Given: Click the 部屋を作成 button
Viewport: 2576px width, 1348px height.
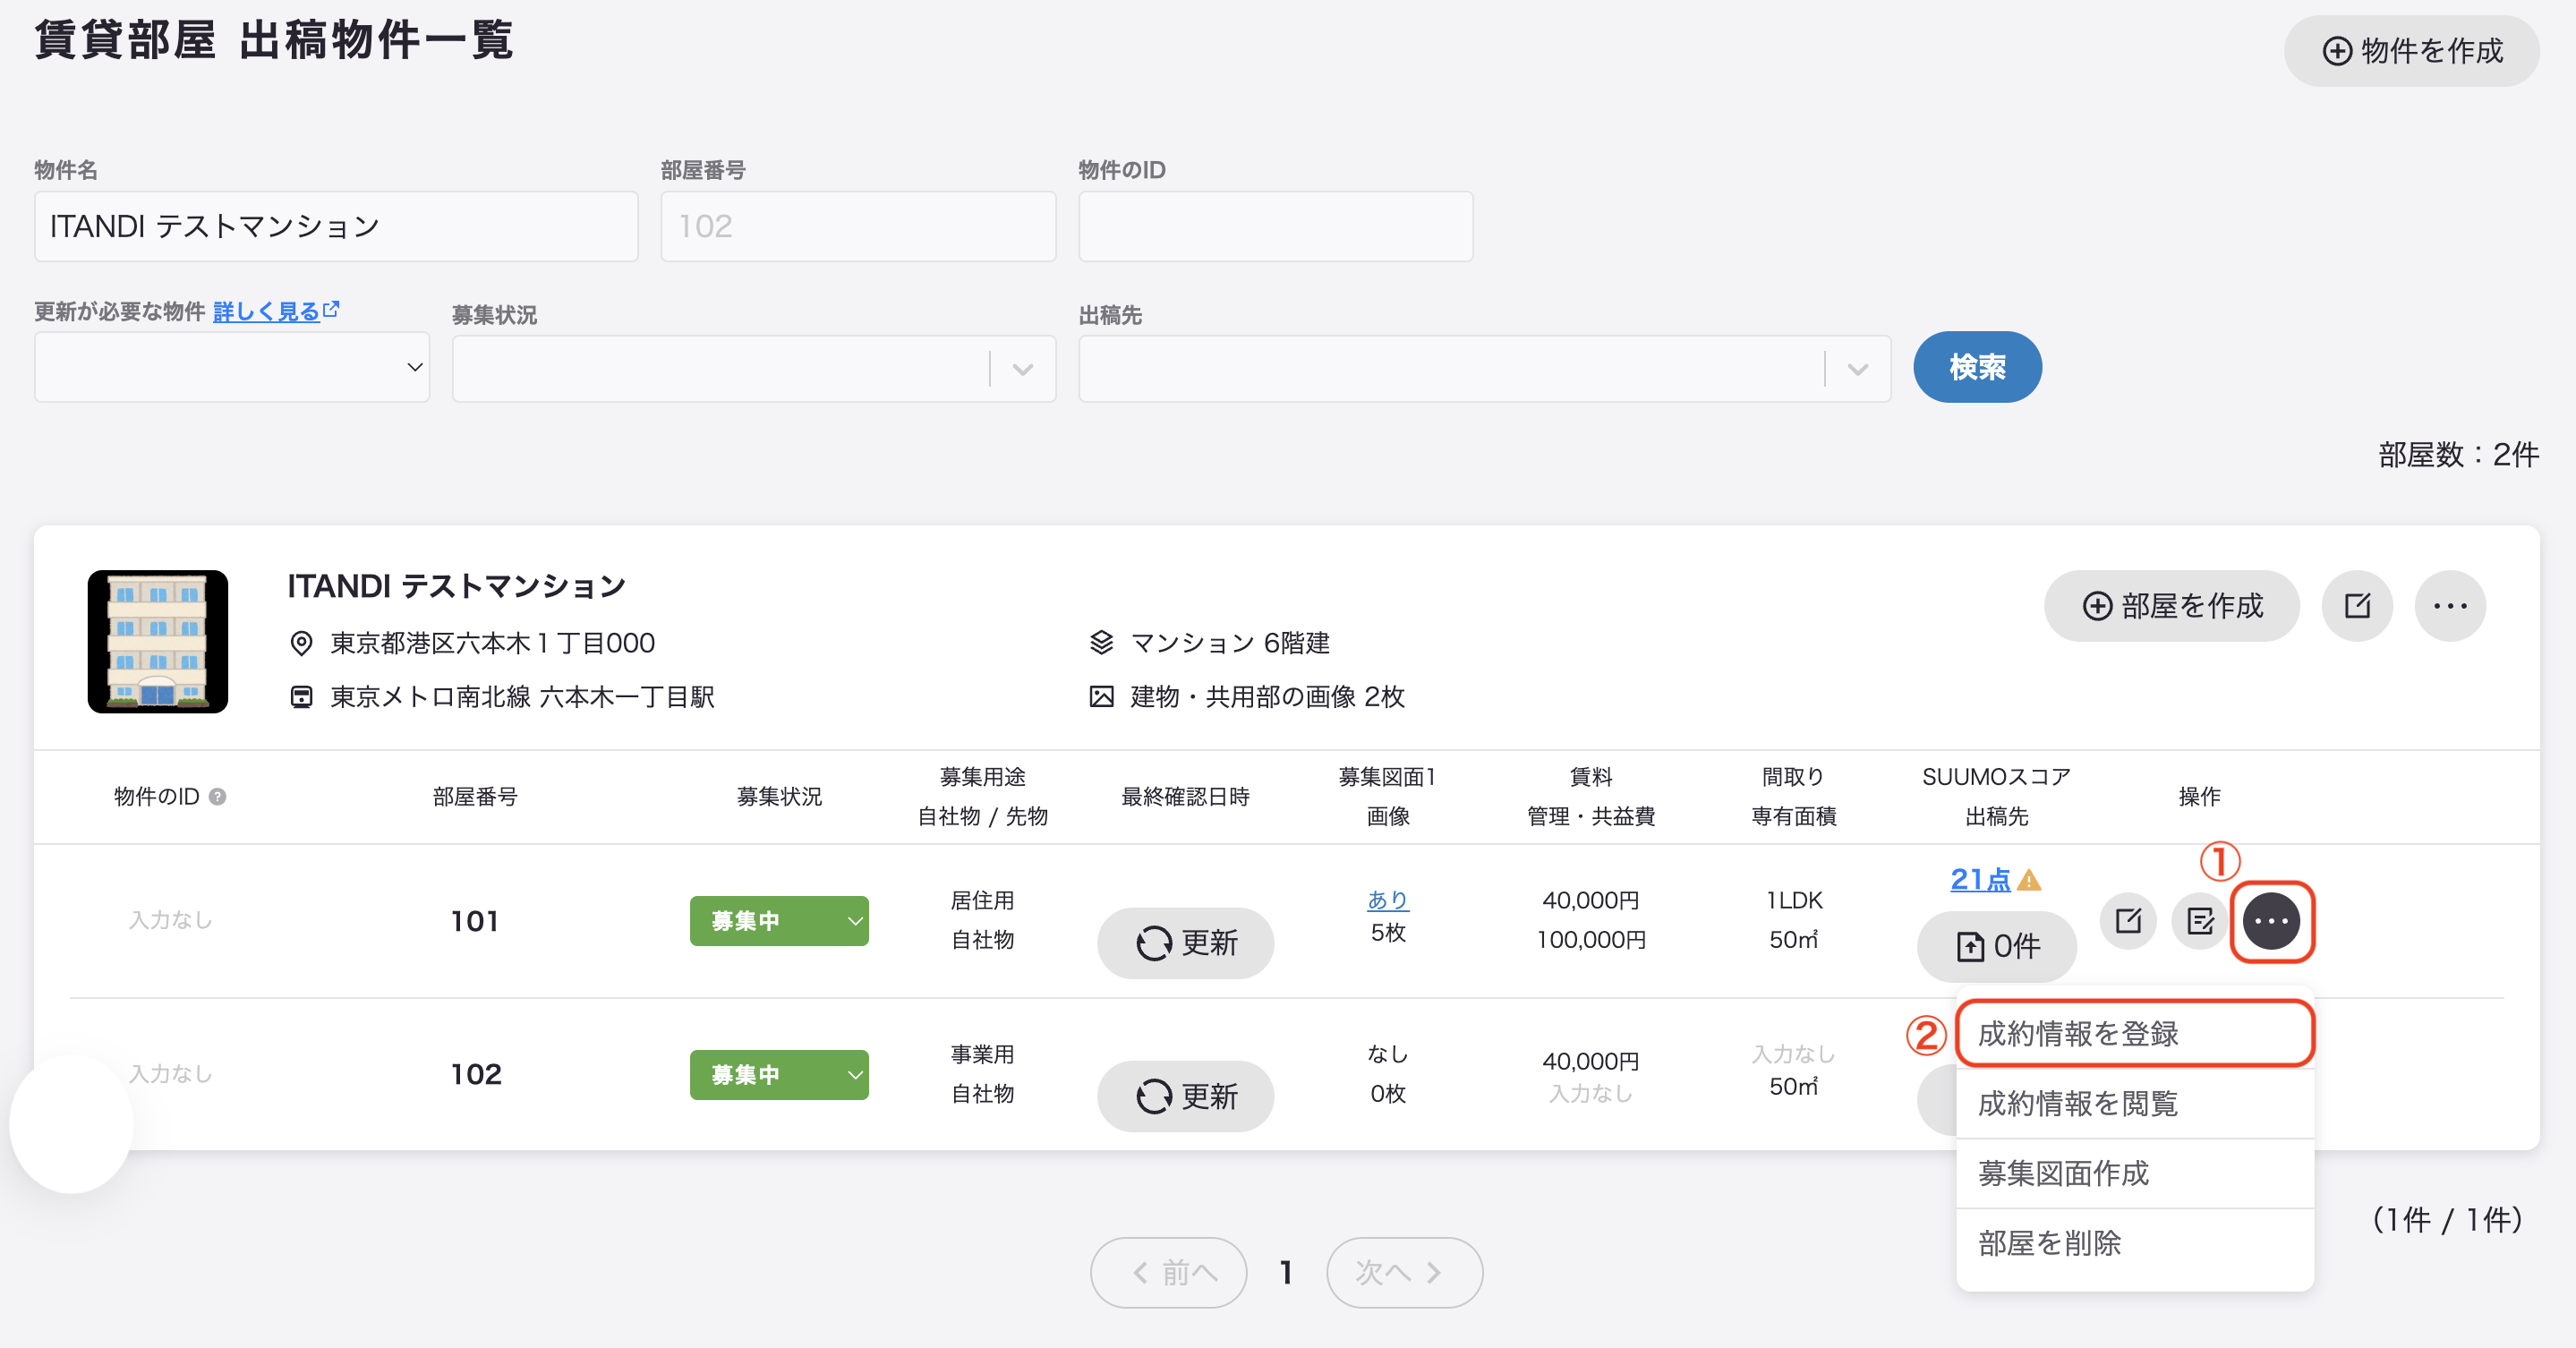Looking at the screenshot, I should (2172, 606).
